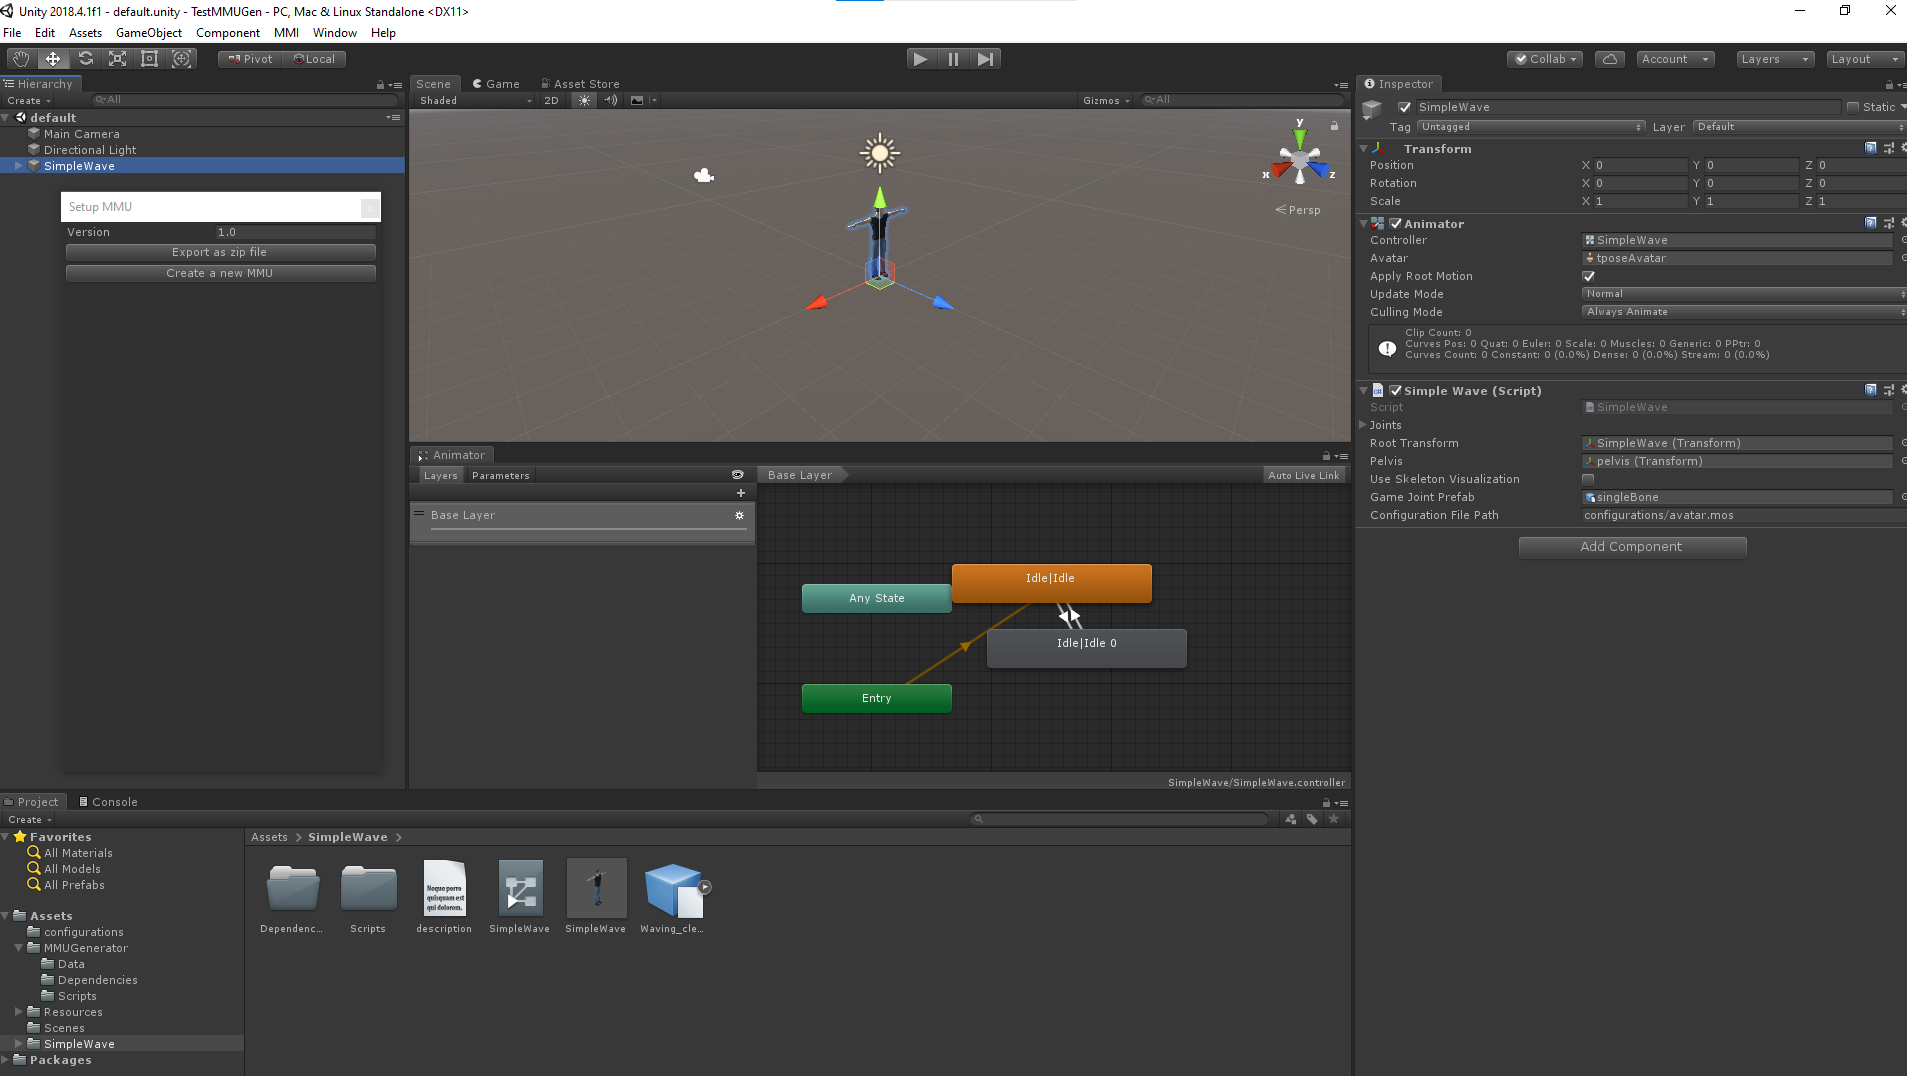The width and height of the screenshot is (1907, 1076).
Task: Click the Add Component button
Action: click(x=1632, y=547)
